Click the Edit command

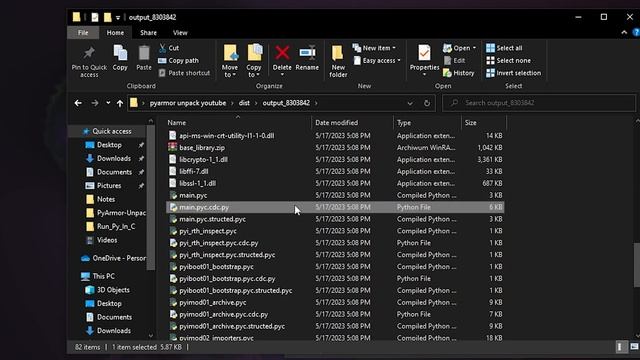tap(454, 60)
